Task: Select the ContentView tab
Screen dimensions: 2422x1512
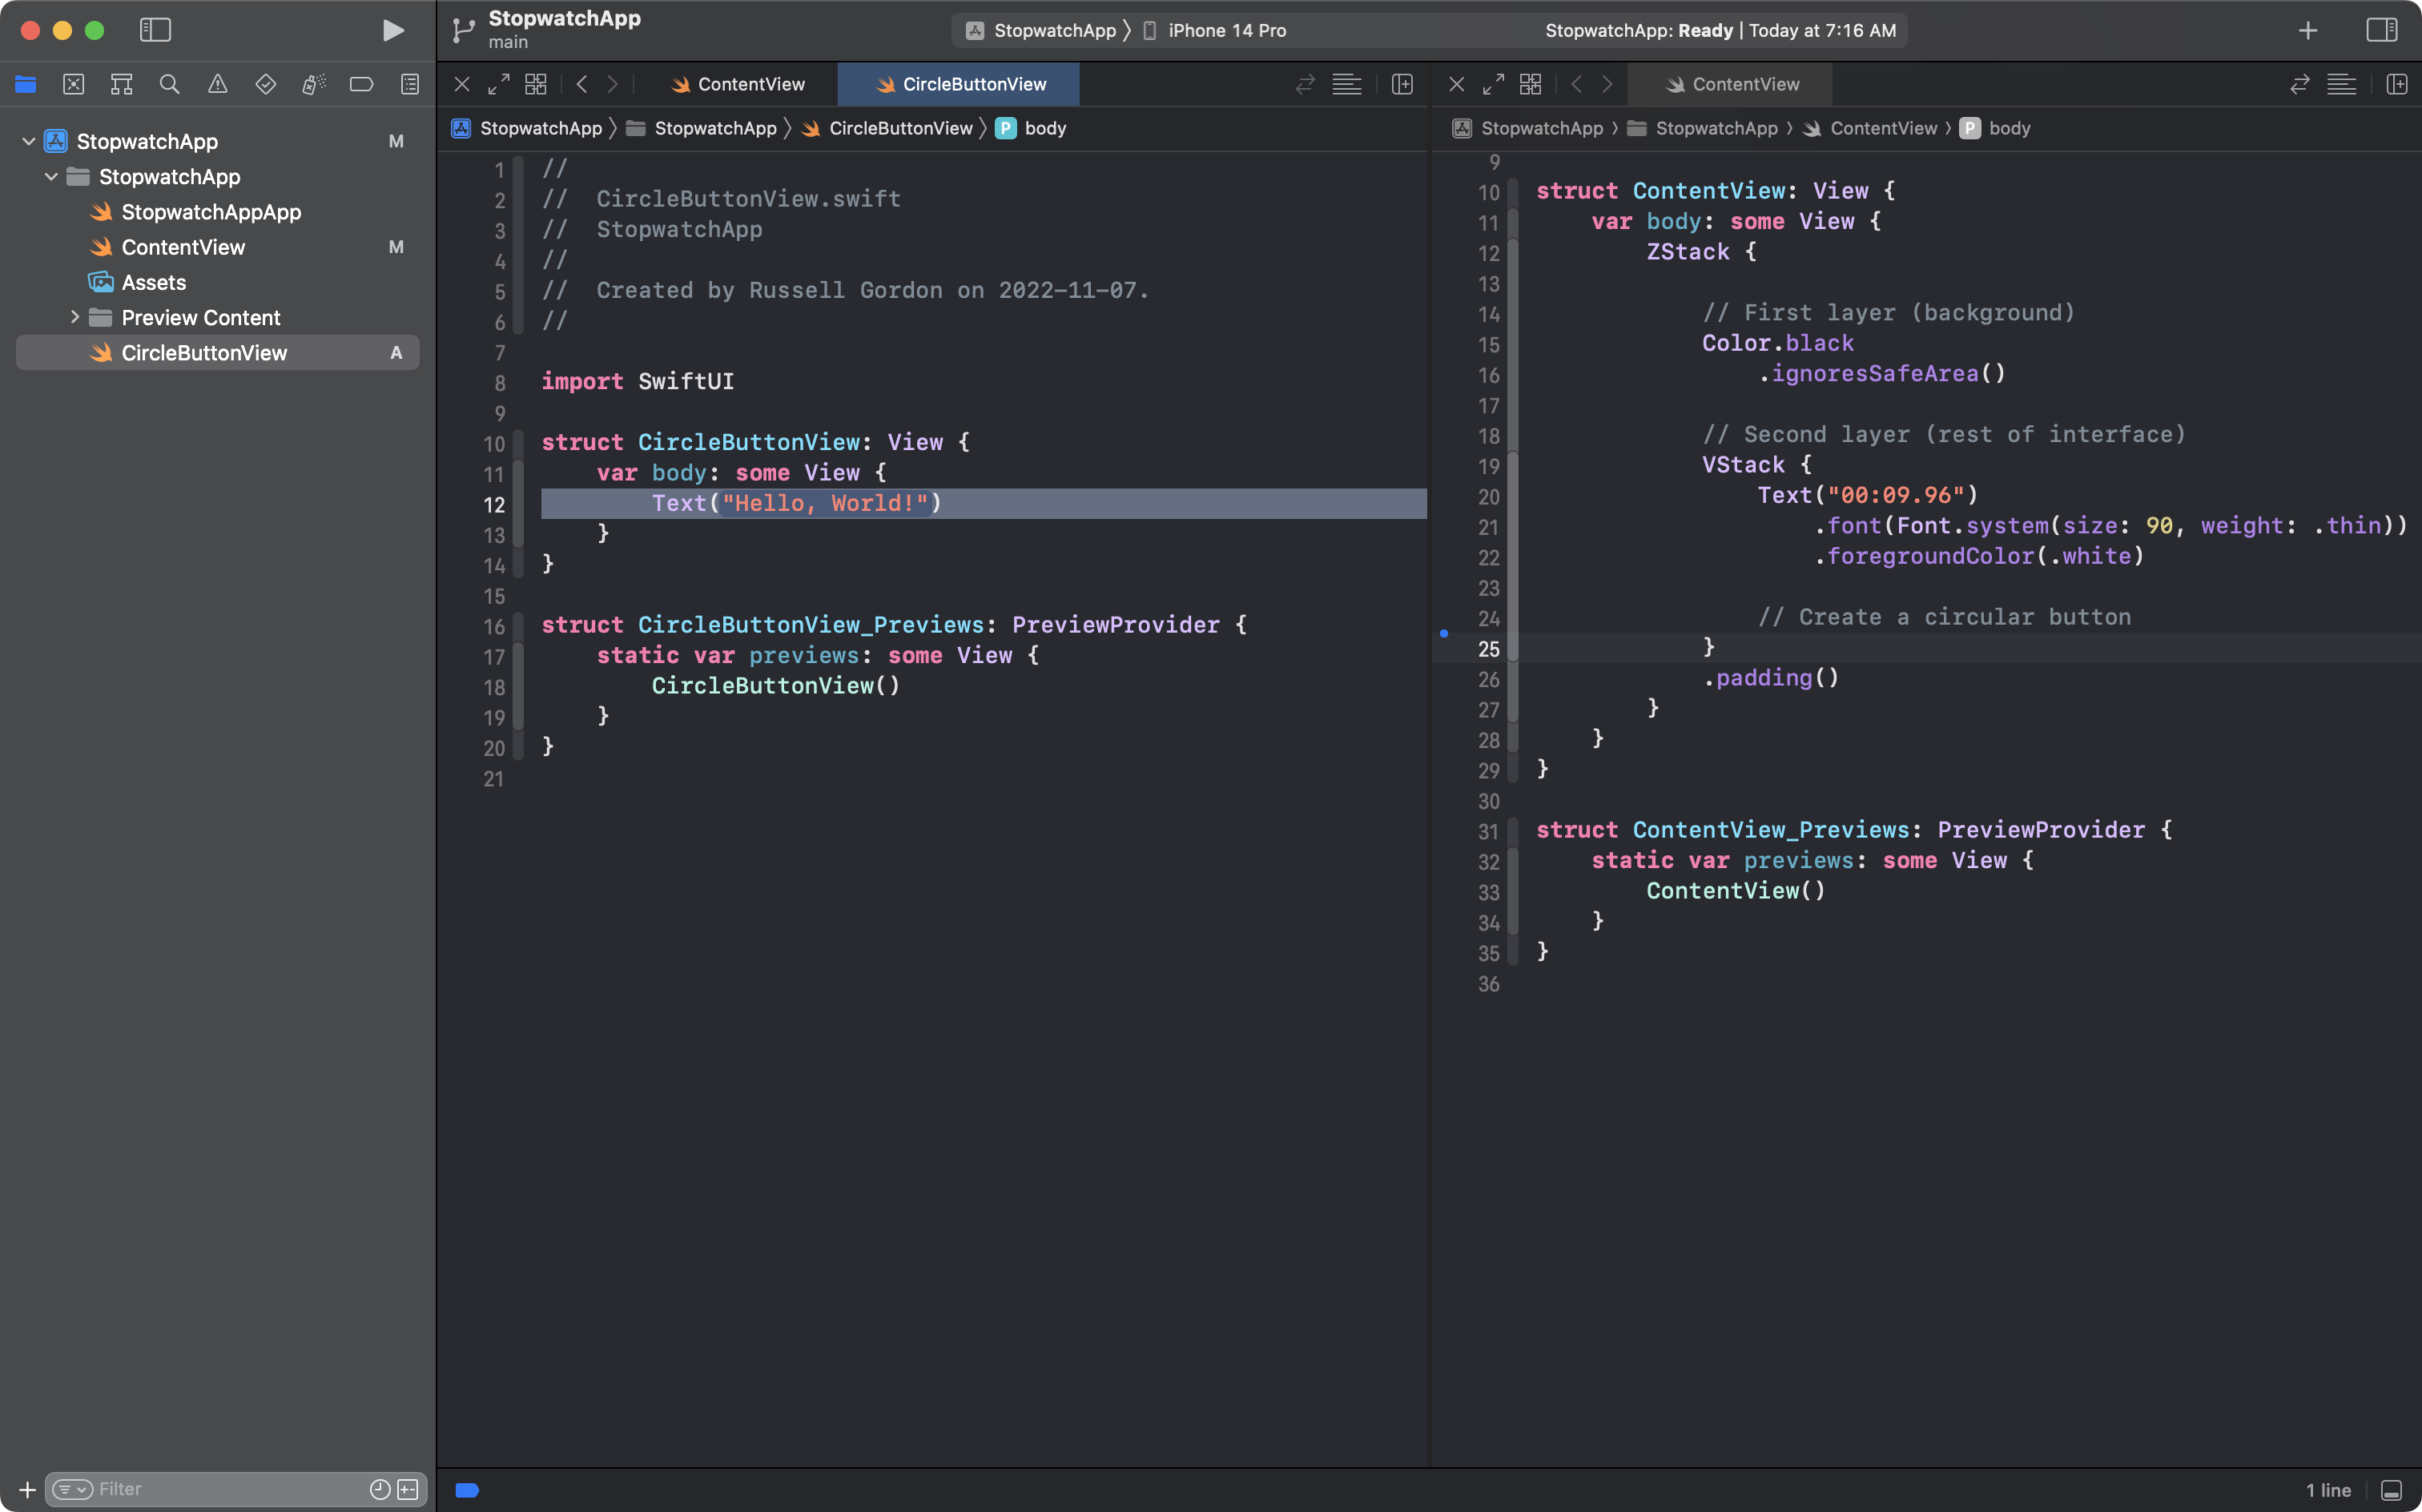Action: (750, 82)
